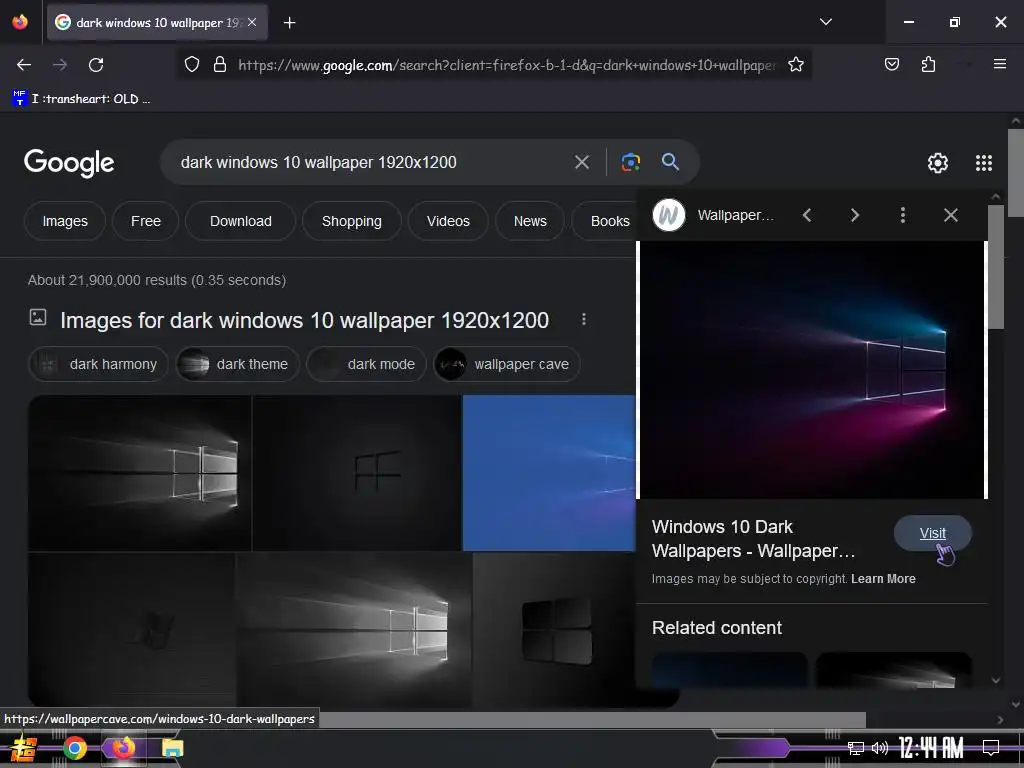The width and height of the screenshot is (1024, 768).
Task: Open more options beside Images heading
Action: coord(583,319)
